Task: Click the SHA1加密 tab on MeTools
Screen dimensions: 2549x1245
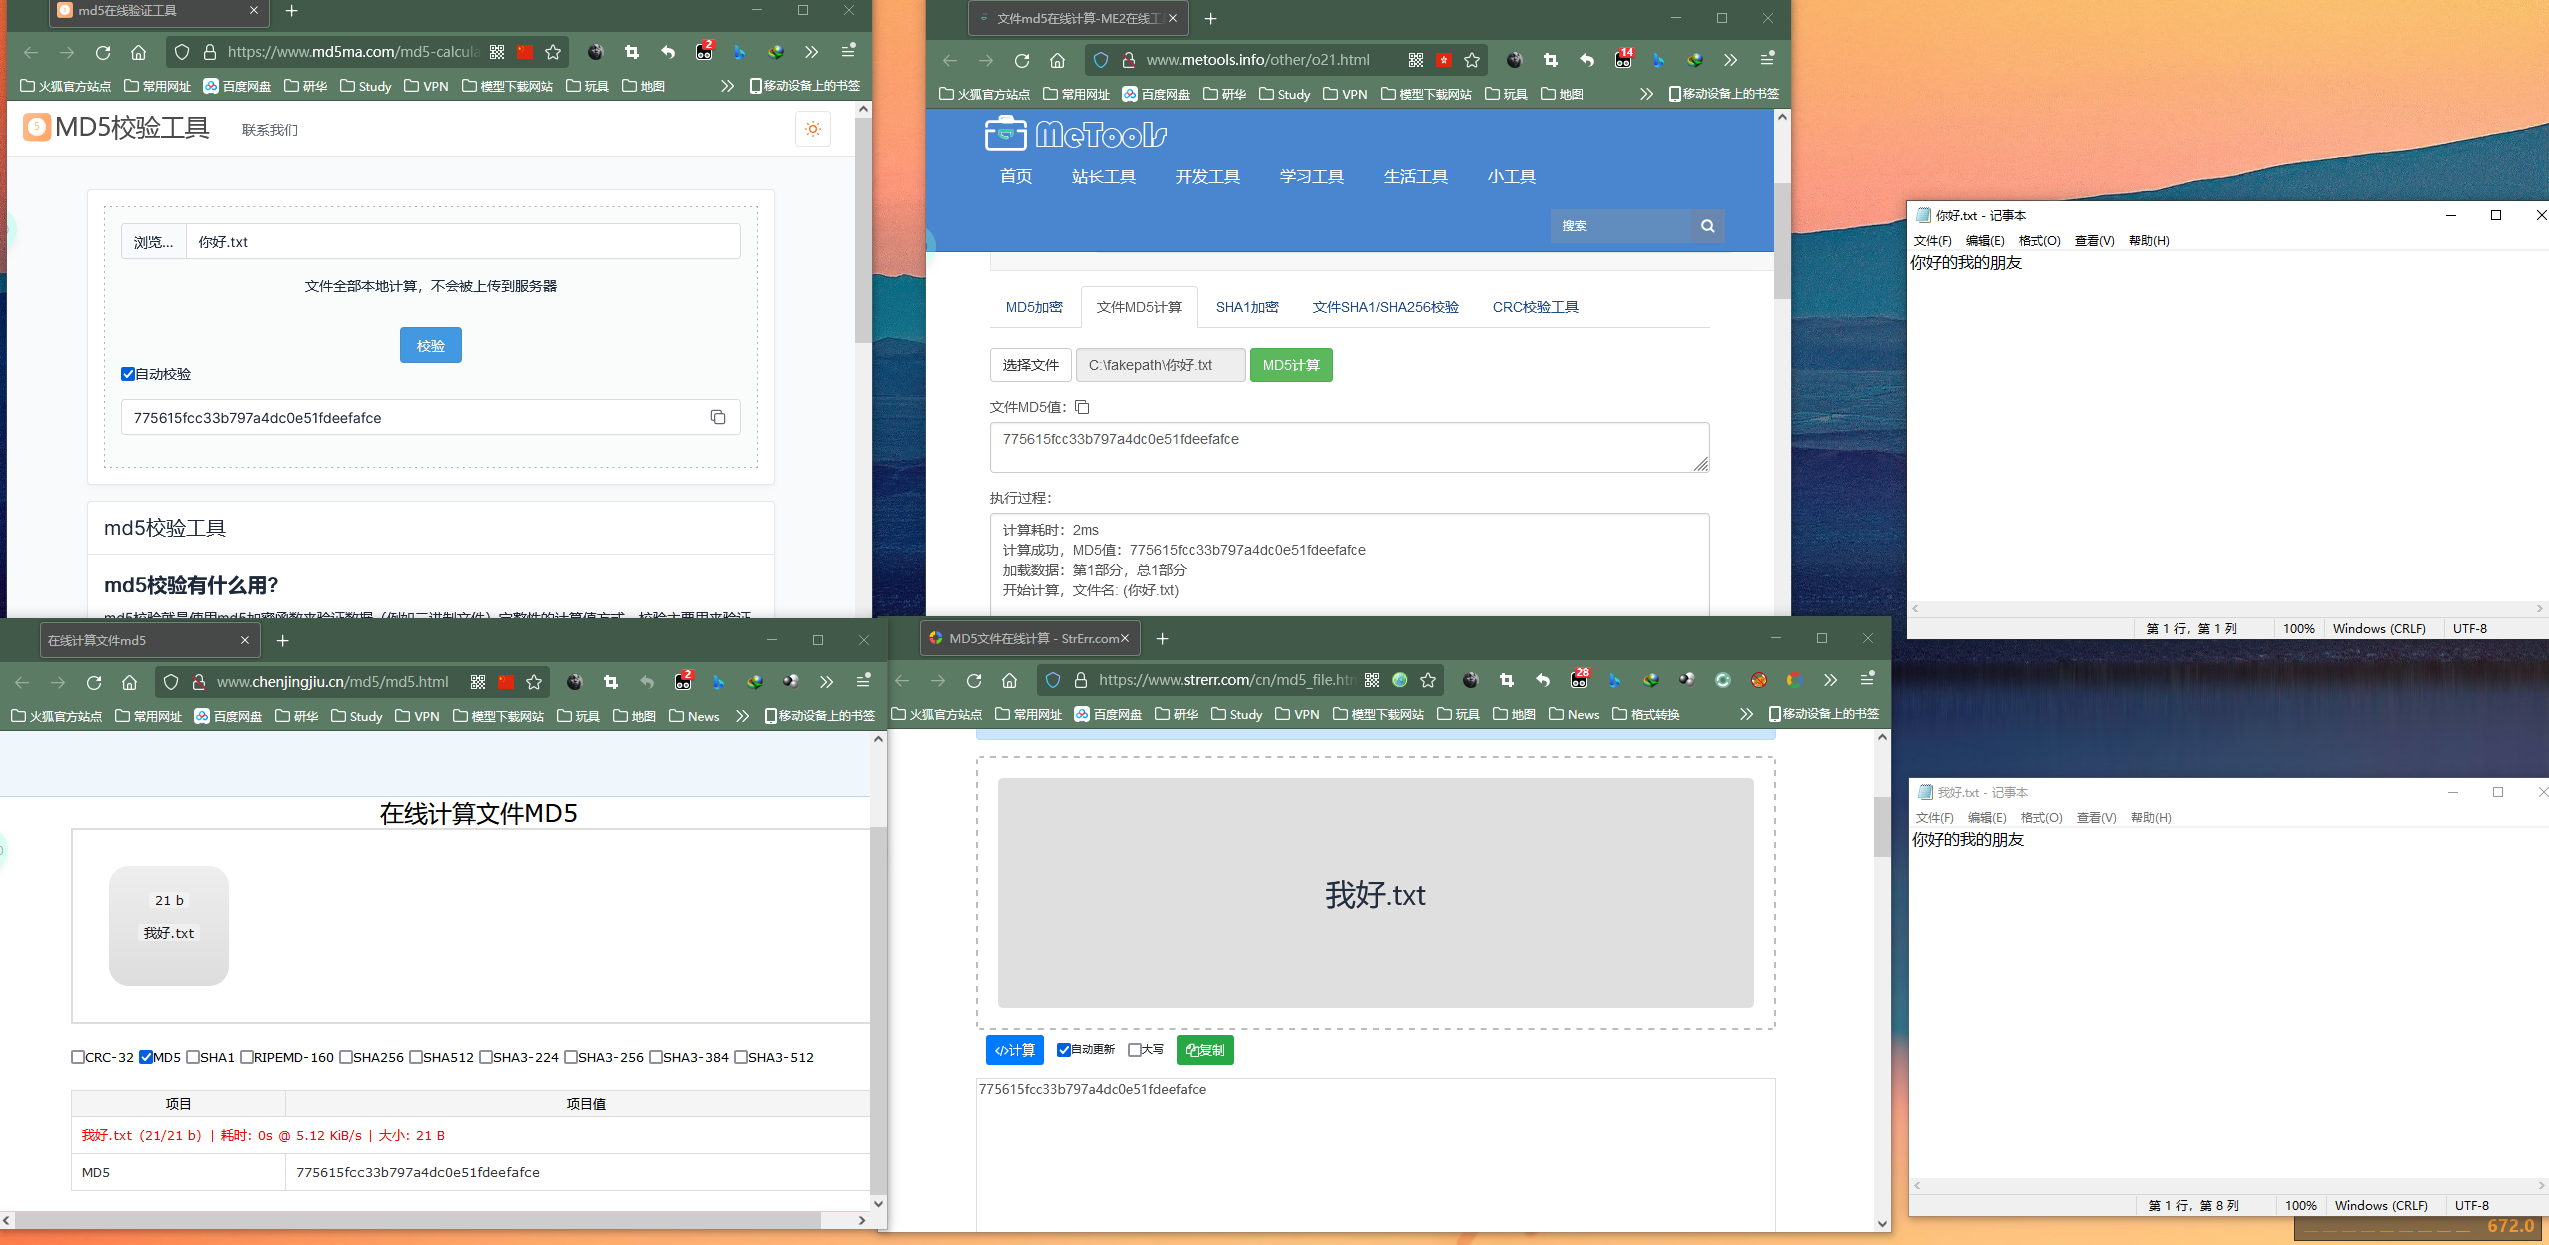Action: pyautogui.click(x=1245, y=307)
